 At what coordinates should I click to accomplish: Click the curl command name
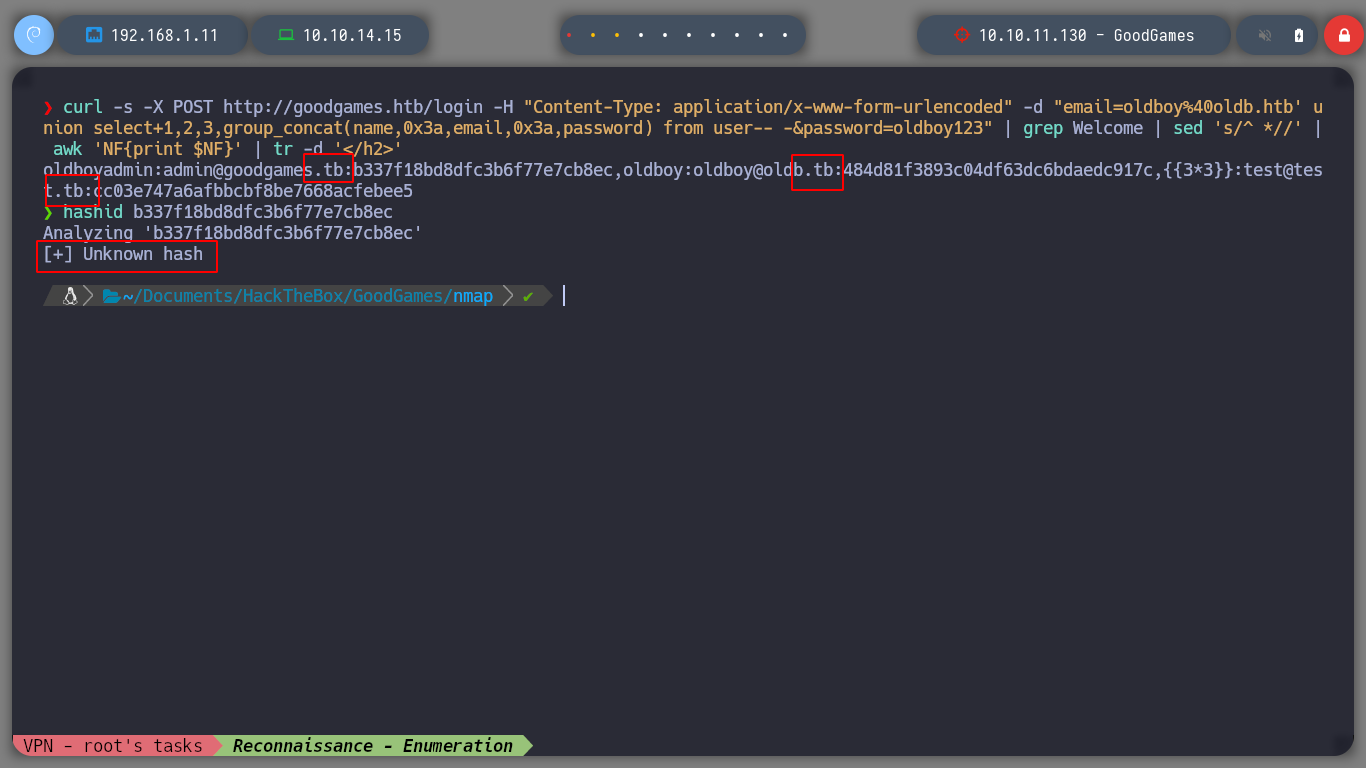coord(83,107)
